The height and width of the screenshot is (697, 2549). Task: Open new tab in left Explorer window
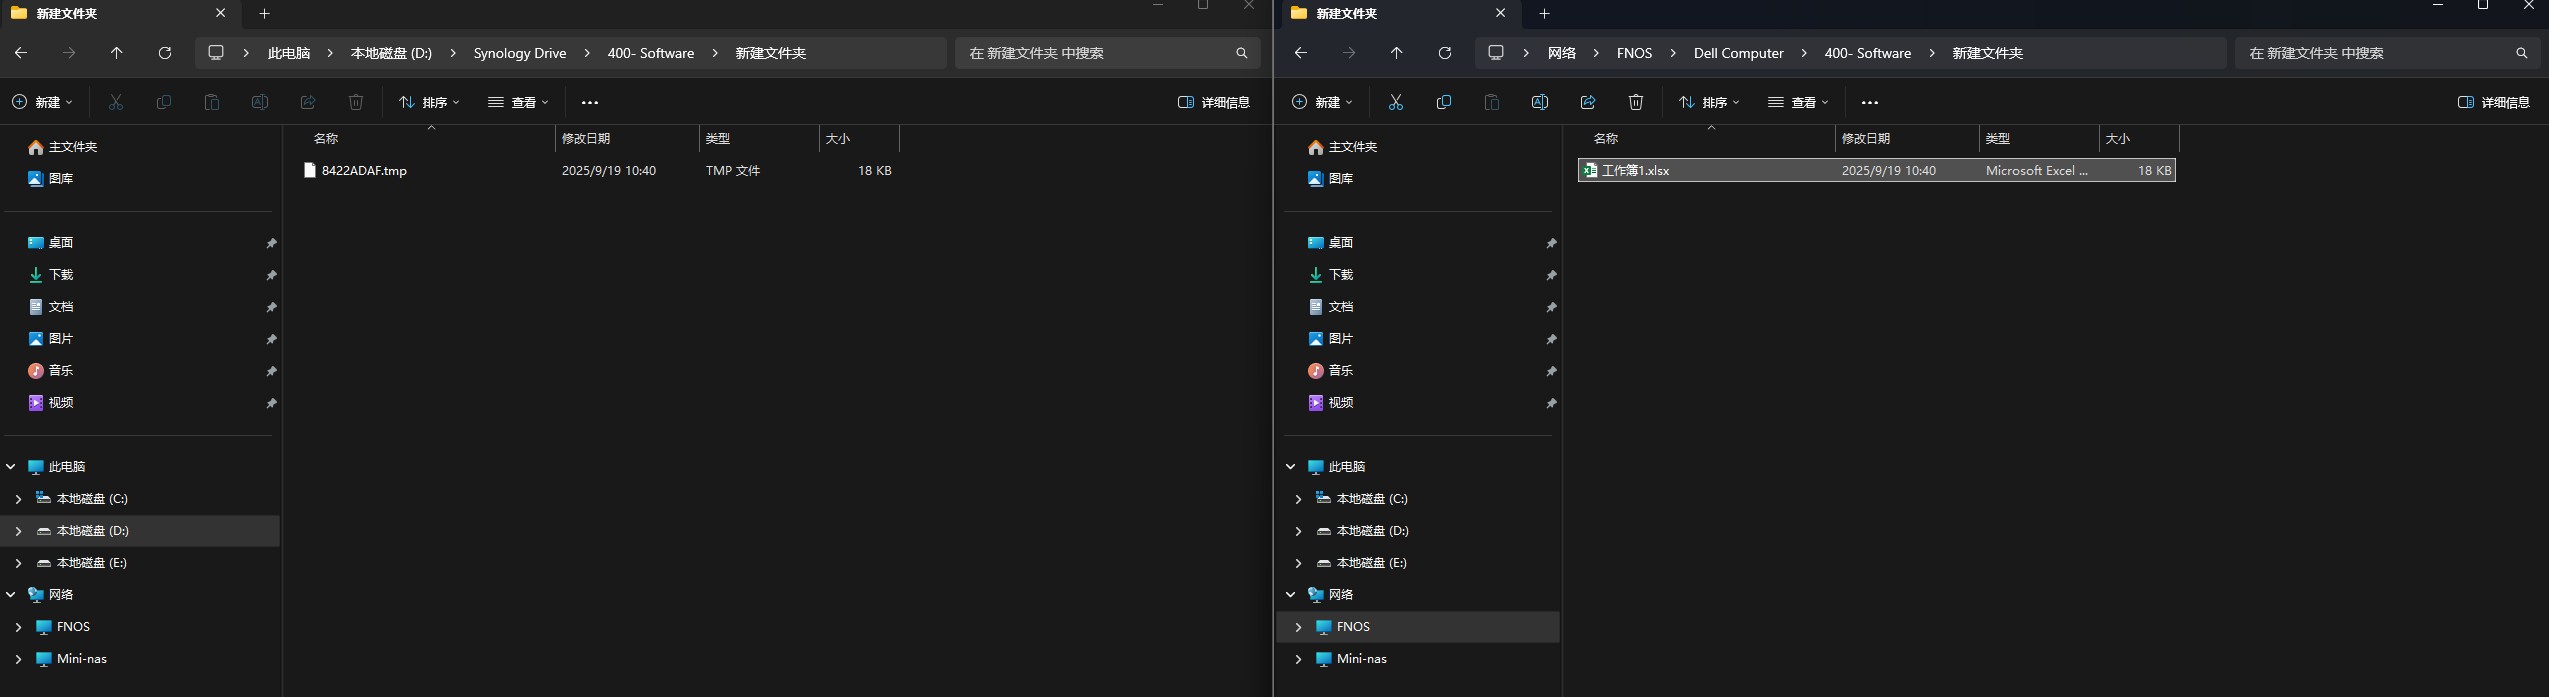265,14
